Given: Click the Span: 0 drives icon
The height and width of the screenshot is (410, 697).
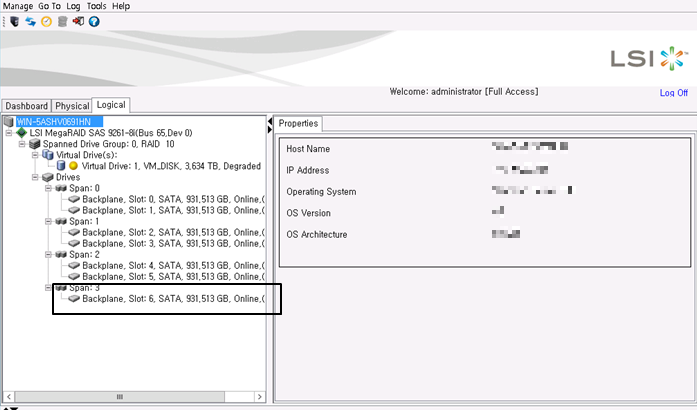Looking at the screenshot, I should pyautogui.click(x=61, y=188).
